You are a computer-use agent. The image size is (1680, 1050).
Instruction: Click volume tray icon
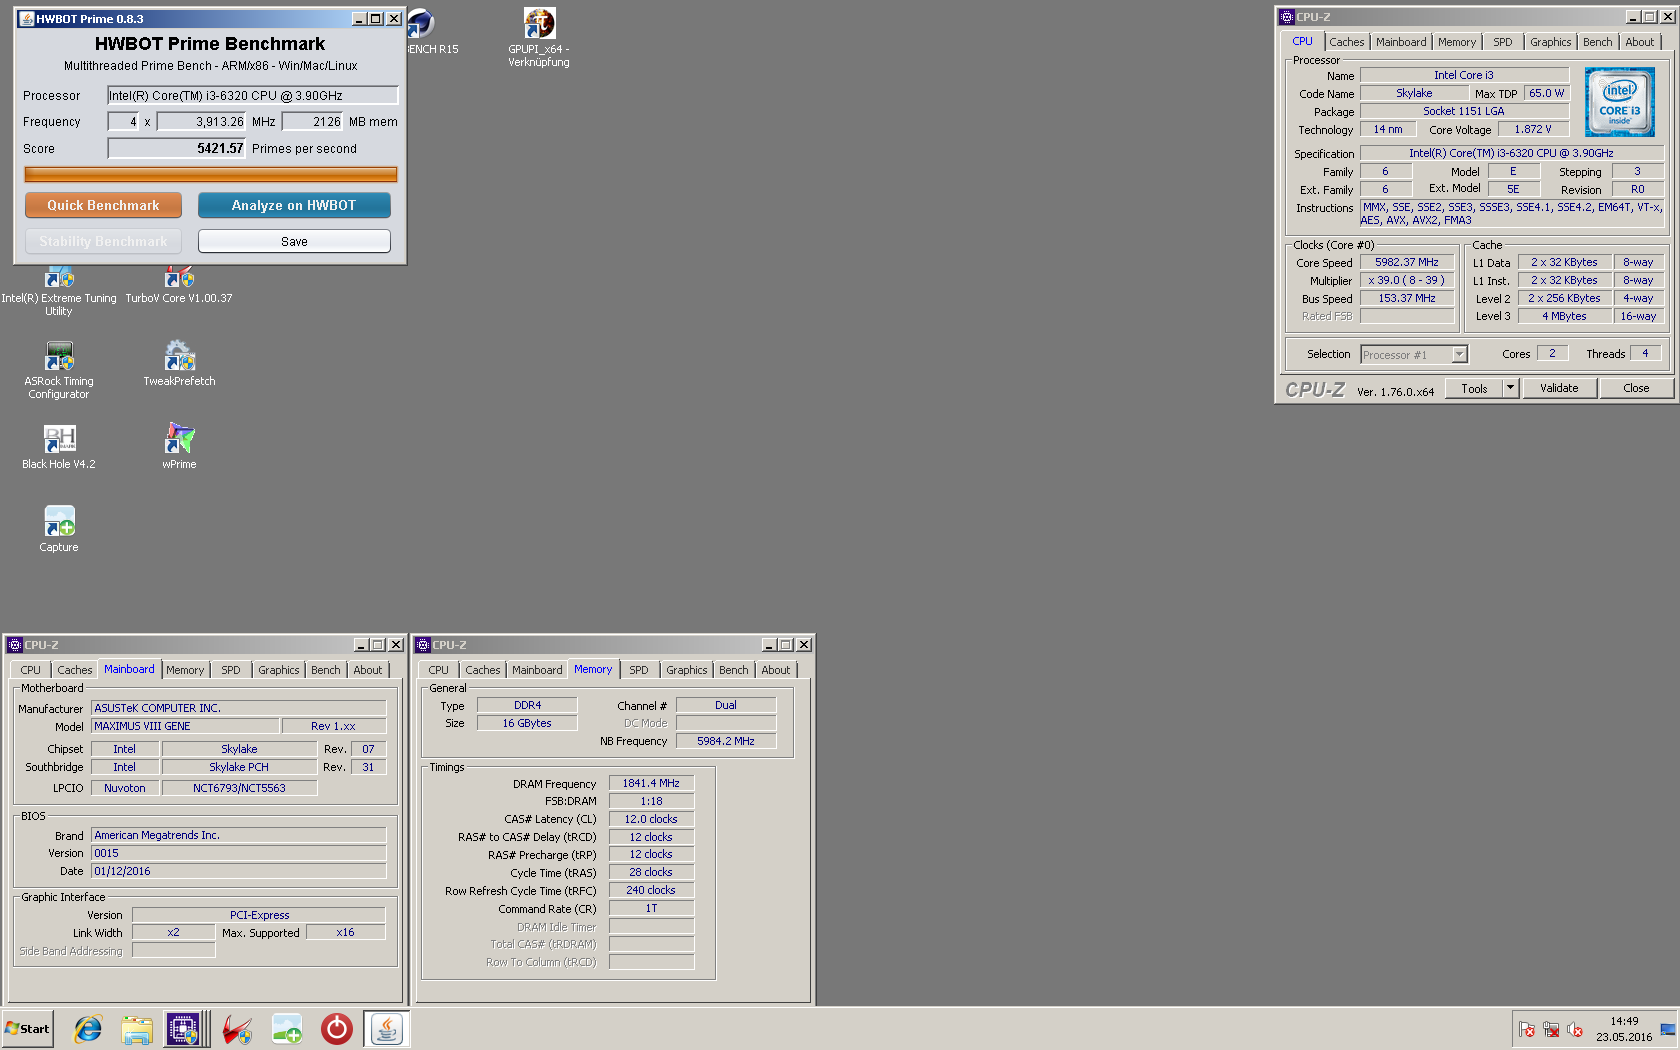point(1575,1029)
